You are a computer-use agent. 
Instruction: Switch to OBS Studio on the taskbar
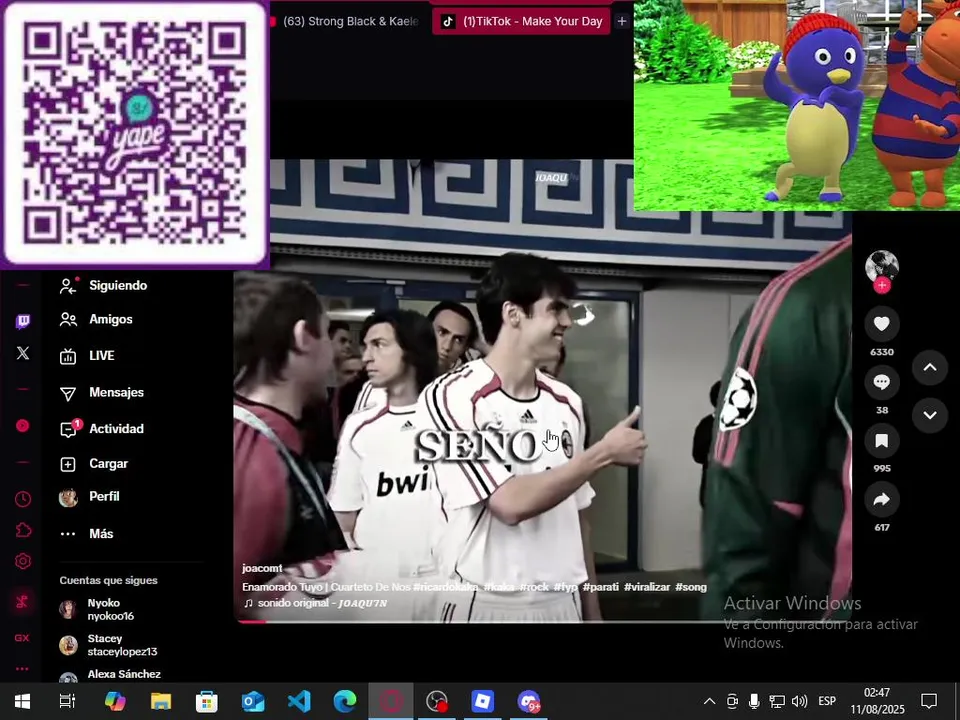click(437, 701)
